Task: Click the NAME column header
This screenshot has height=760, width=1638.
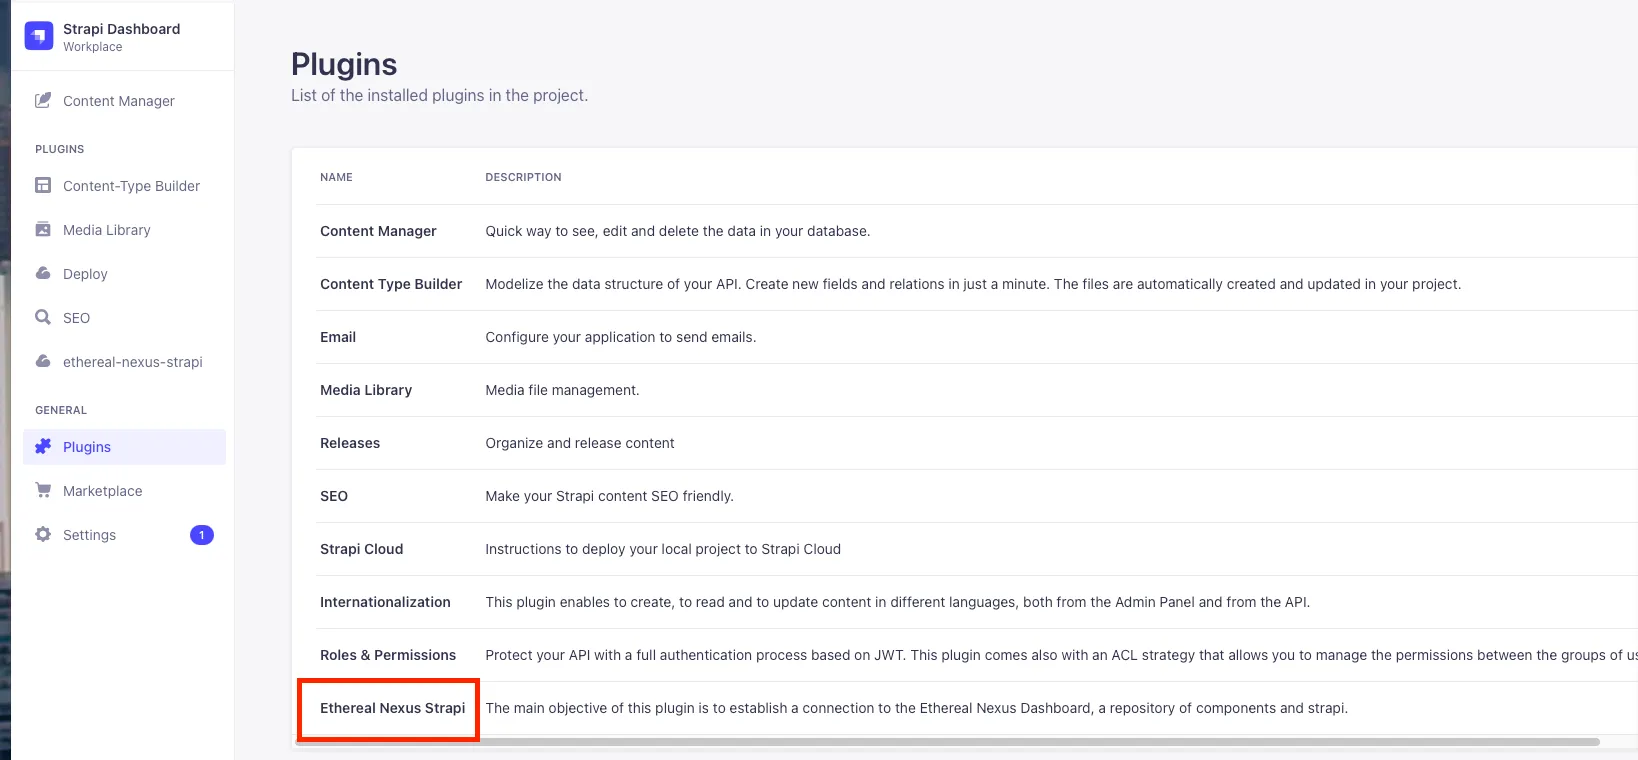Action: [336, 177]
